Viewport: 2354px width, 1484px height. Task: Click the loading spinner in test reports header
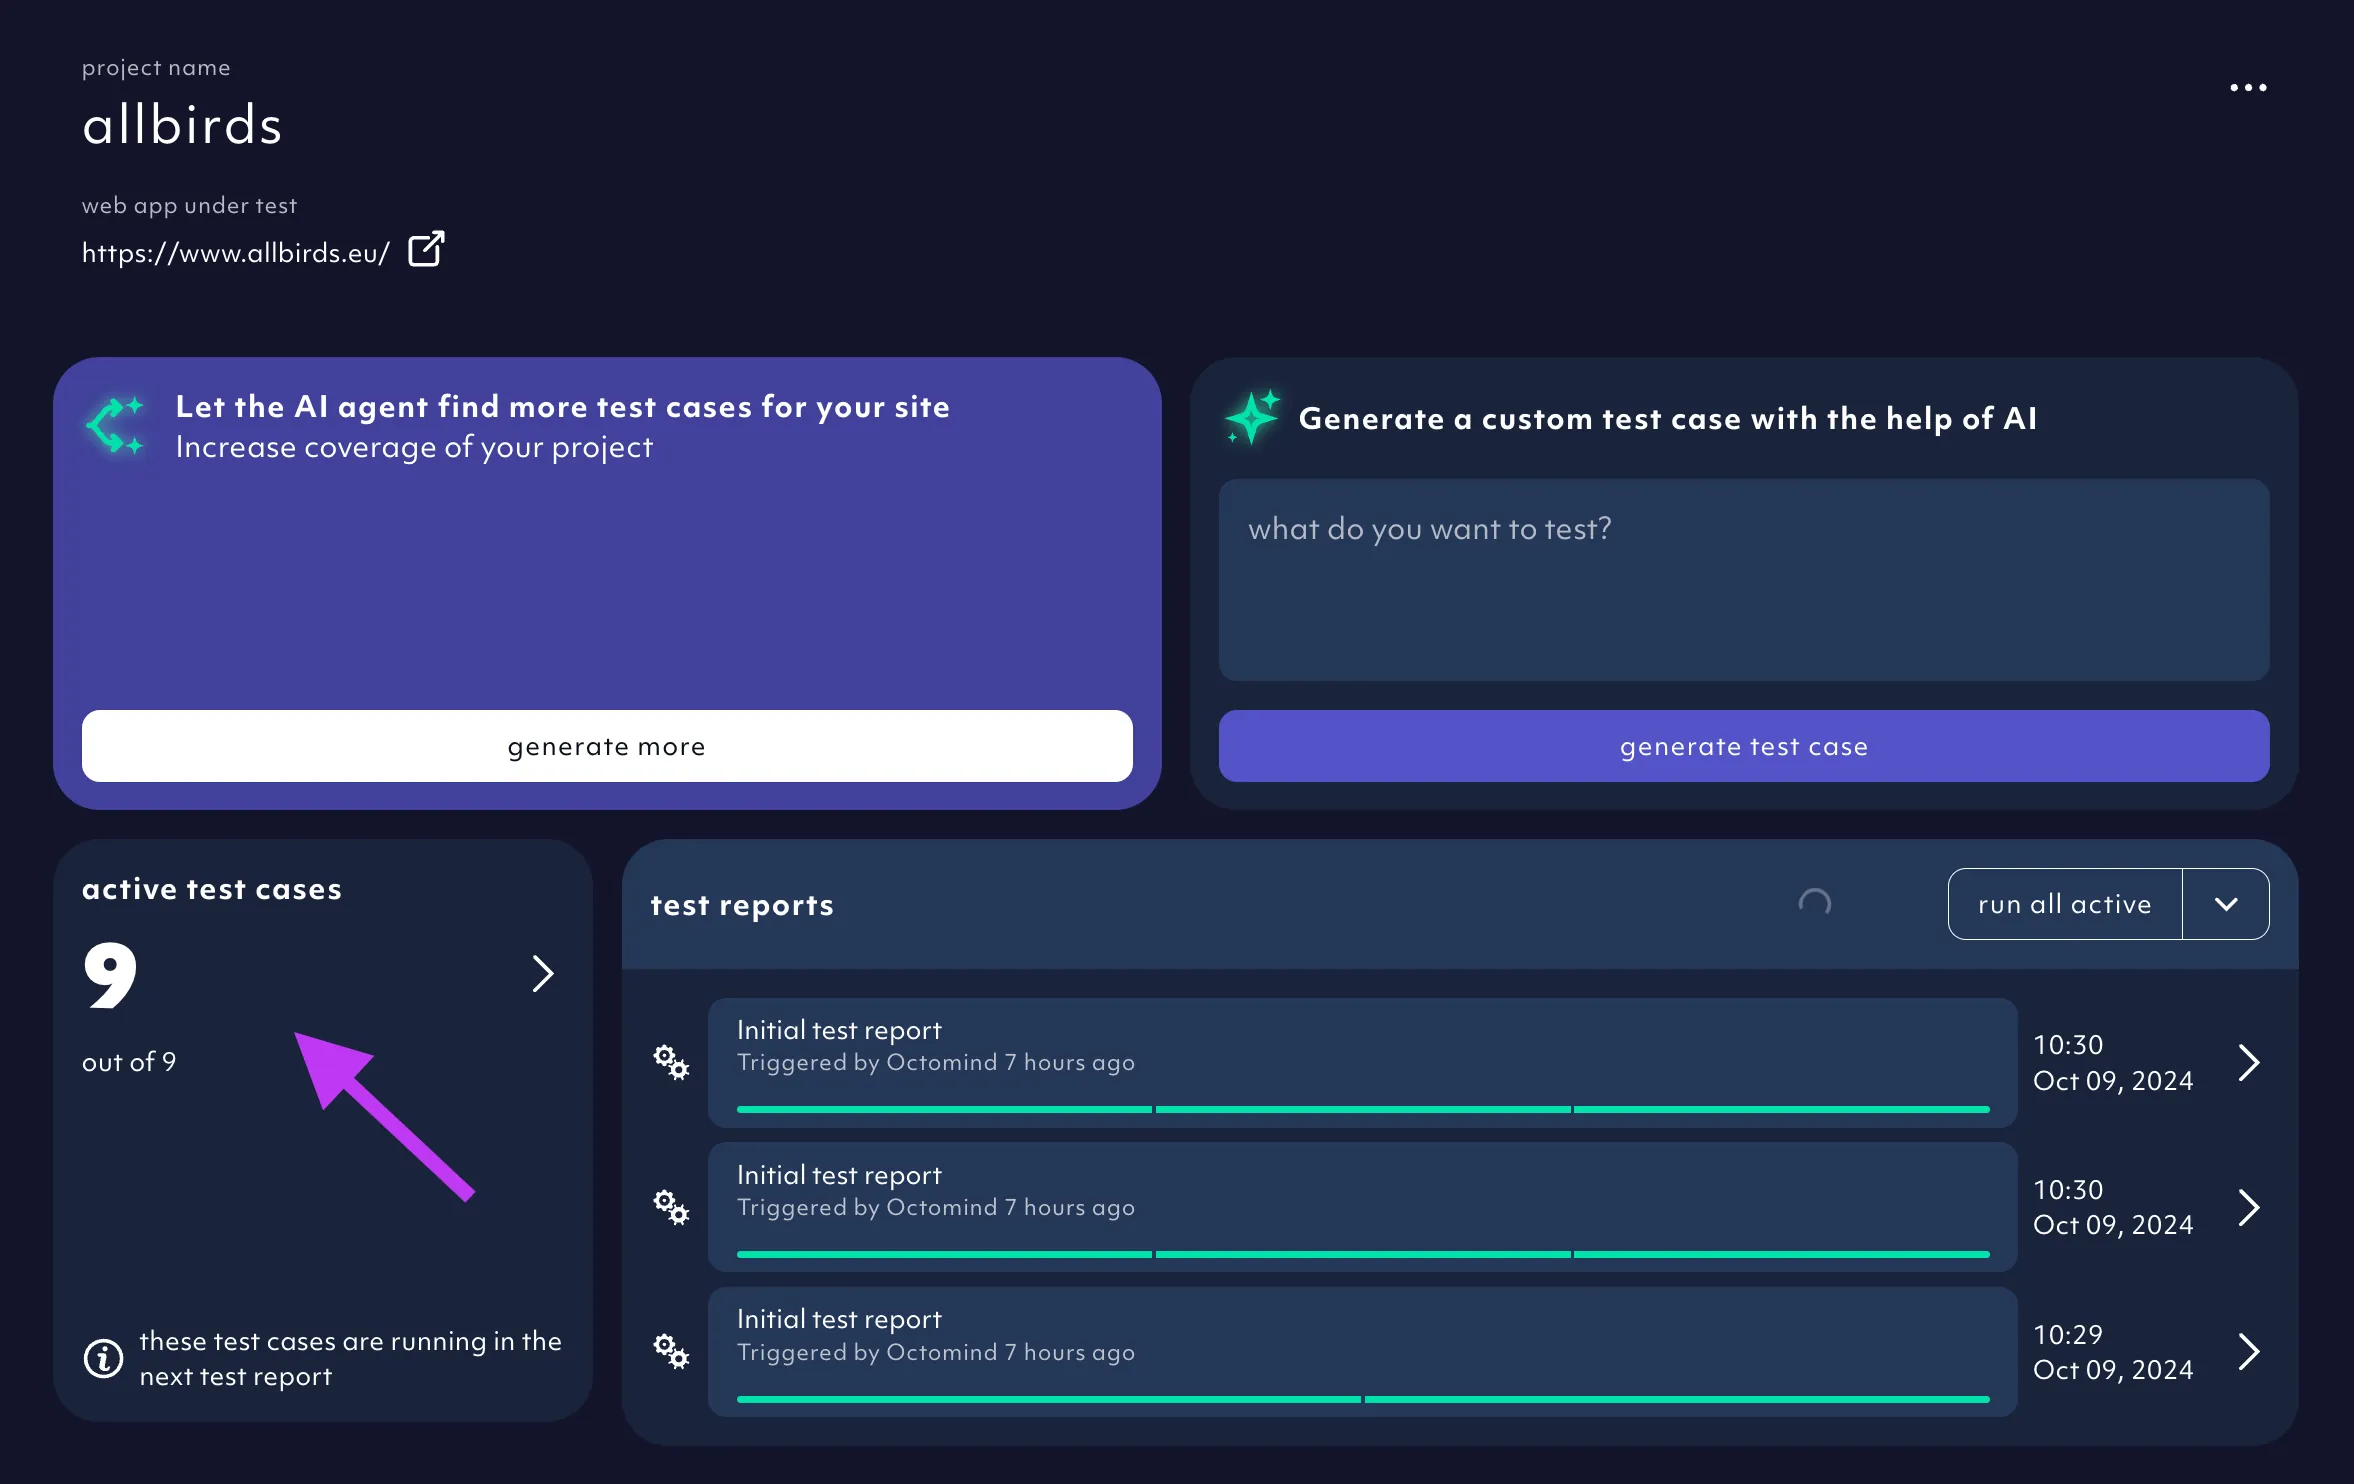[x=1815, y=903]
